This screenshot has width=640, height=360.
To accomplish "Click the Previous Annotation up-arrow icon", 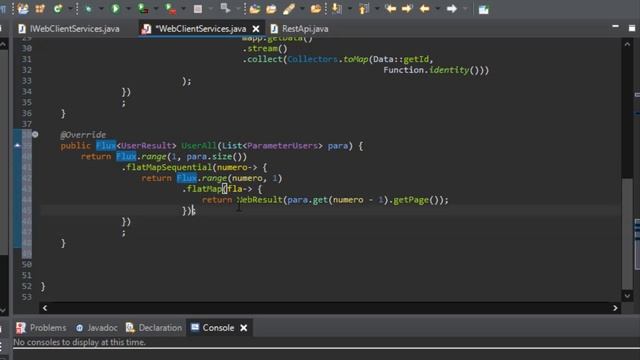I will pos(363,9).
